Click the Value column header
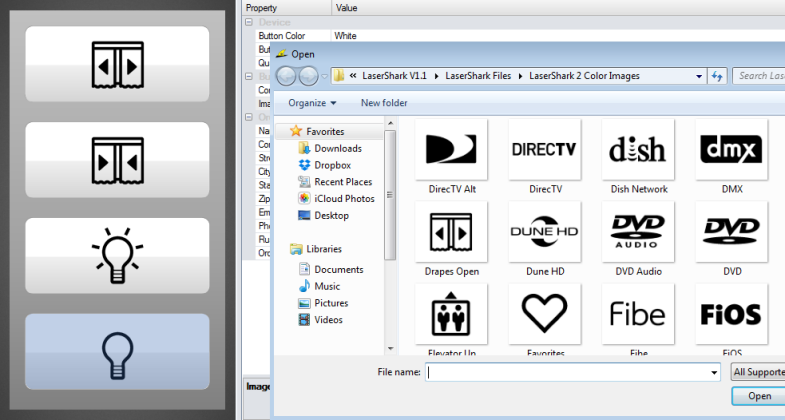 (558, 8)
